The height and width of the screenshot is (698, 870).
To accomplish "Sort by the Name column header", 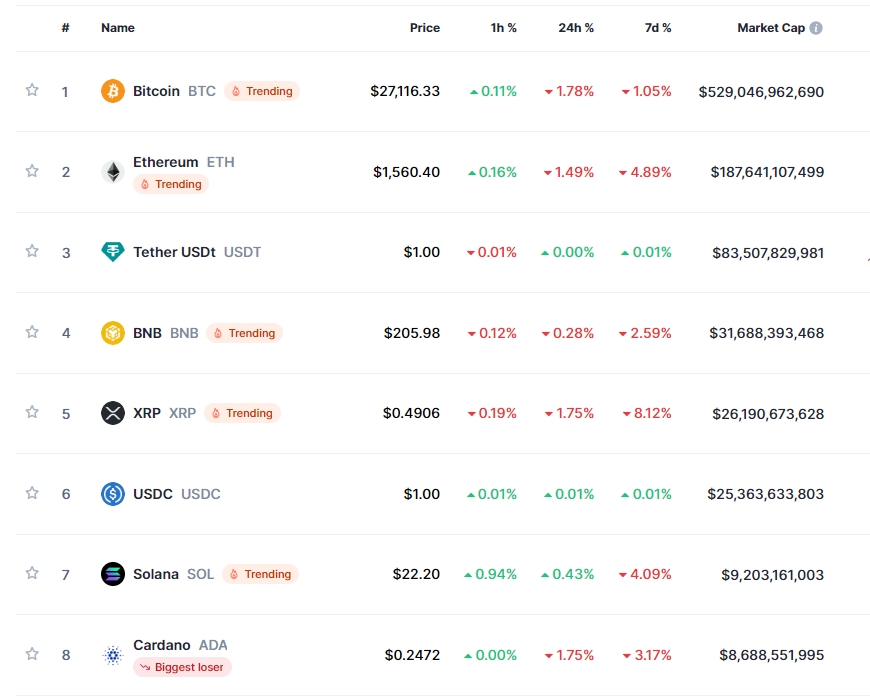I will tap(118, 28).
